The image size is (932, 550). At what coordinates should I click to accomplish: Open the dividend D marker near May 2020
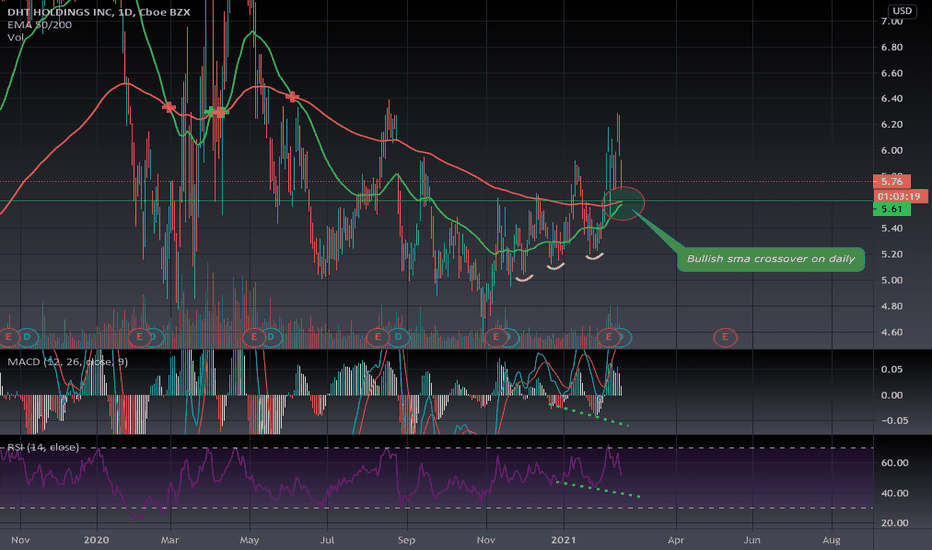point(272,338)
